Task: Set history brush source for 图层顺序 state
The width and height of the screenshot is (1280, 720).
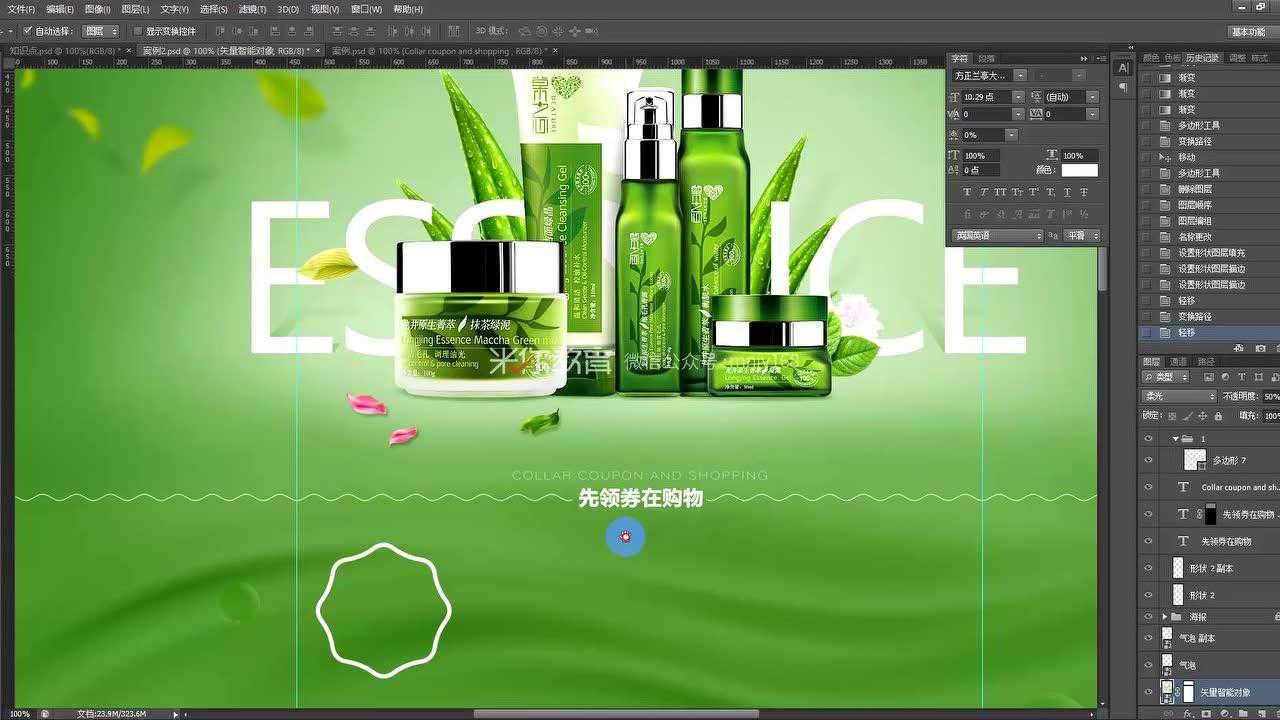Action: click(x=1147, y=205)
